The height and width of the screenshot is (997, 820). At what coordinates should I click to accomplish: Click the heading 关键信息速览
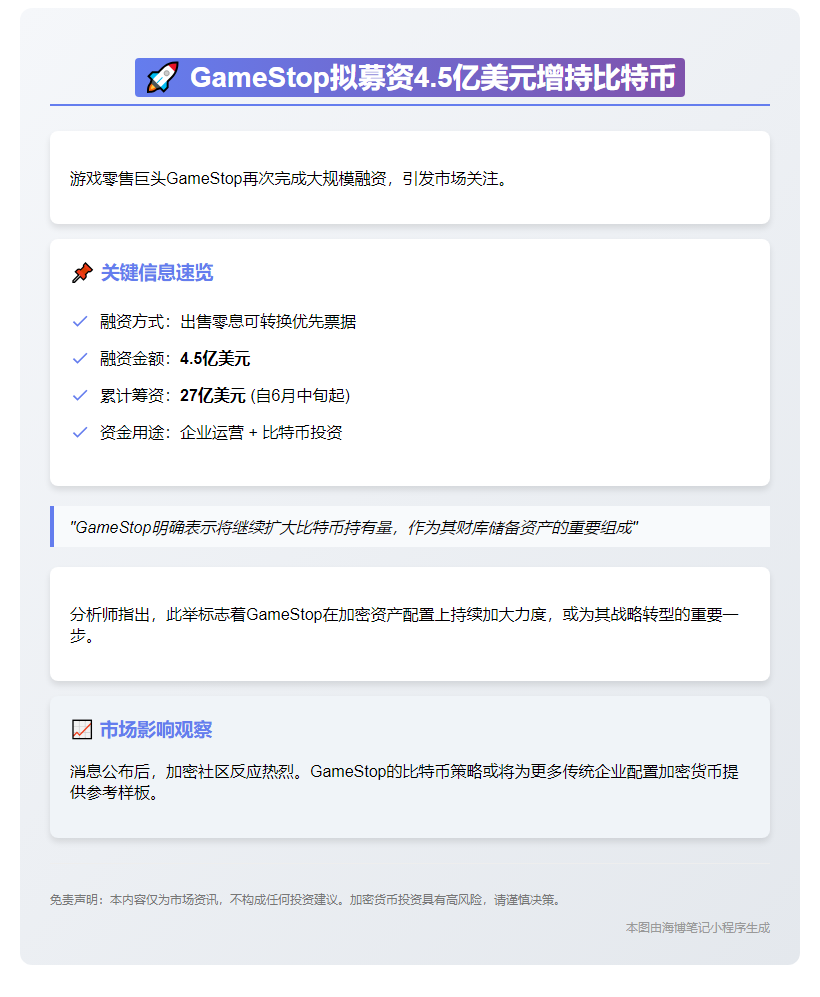coord(157,273)
